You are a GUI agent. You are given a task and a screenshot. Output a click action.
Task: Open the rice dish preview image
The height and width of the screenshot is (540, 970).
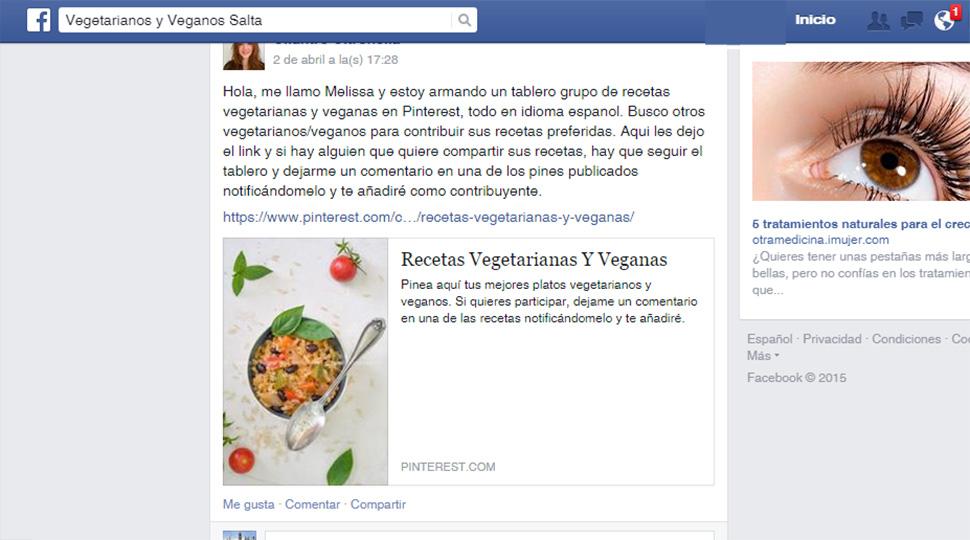(x=306, y=361)
